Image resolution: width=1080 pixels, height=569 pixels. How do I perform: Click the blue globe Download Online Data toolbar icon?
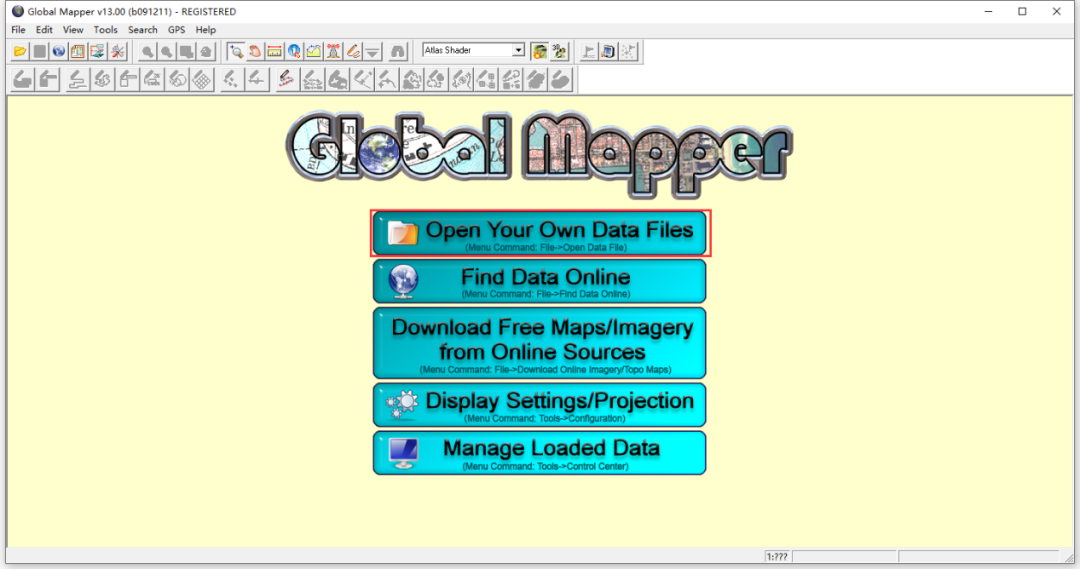(59, 51)
